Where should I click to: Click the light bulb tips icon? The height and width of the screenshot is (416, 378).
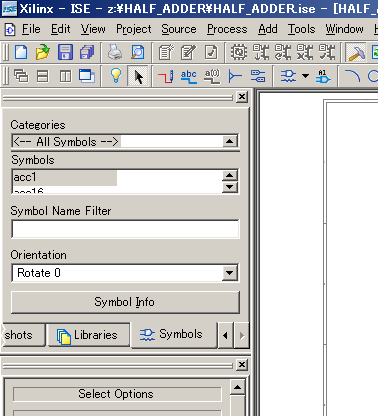(116, 76)
